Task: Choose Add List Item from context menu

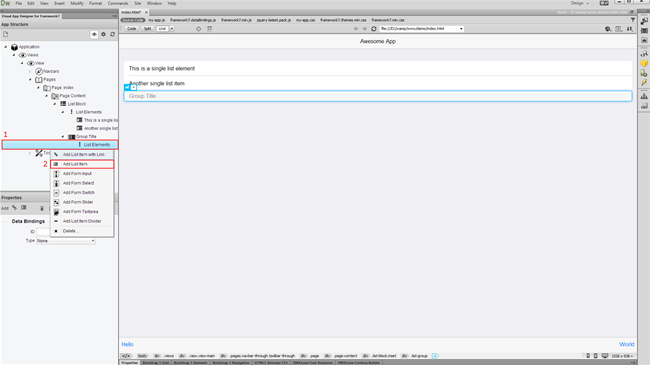Action: 82,164
